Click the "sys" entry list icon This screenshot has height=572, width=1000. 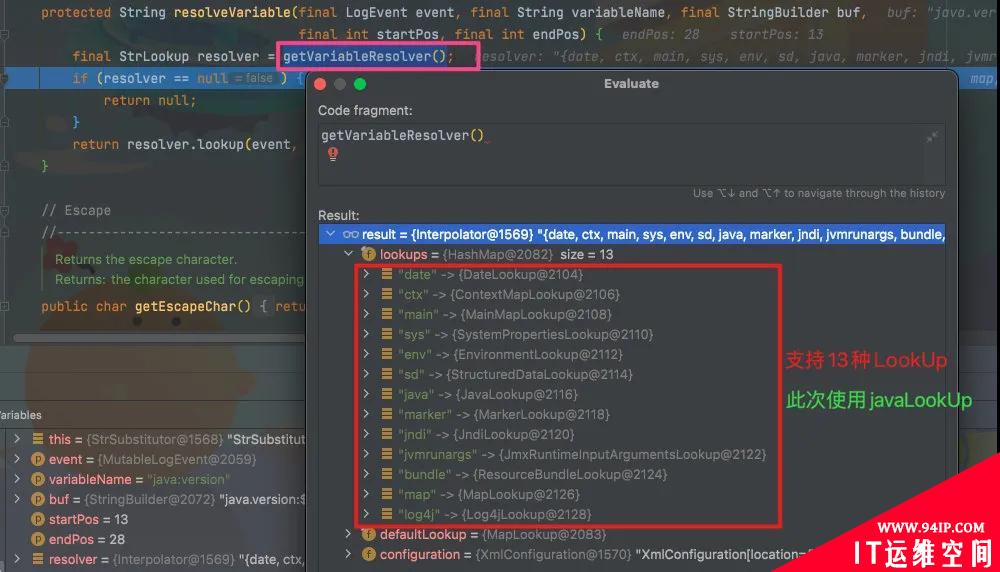coord(386,334)
